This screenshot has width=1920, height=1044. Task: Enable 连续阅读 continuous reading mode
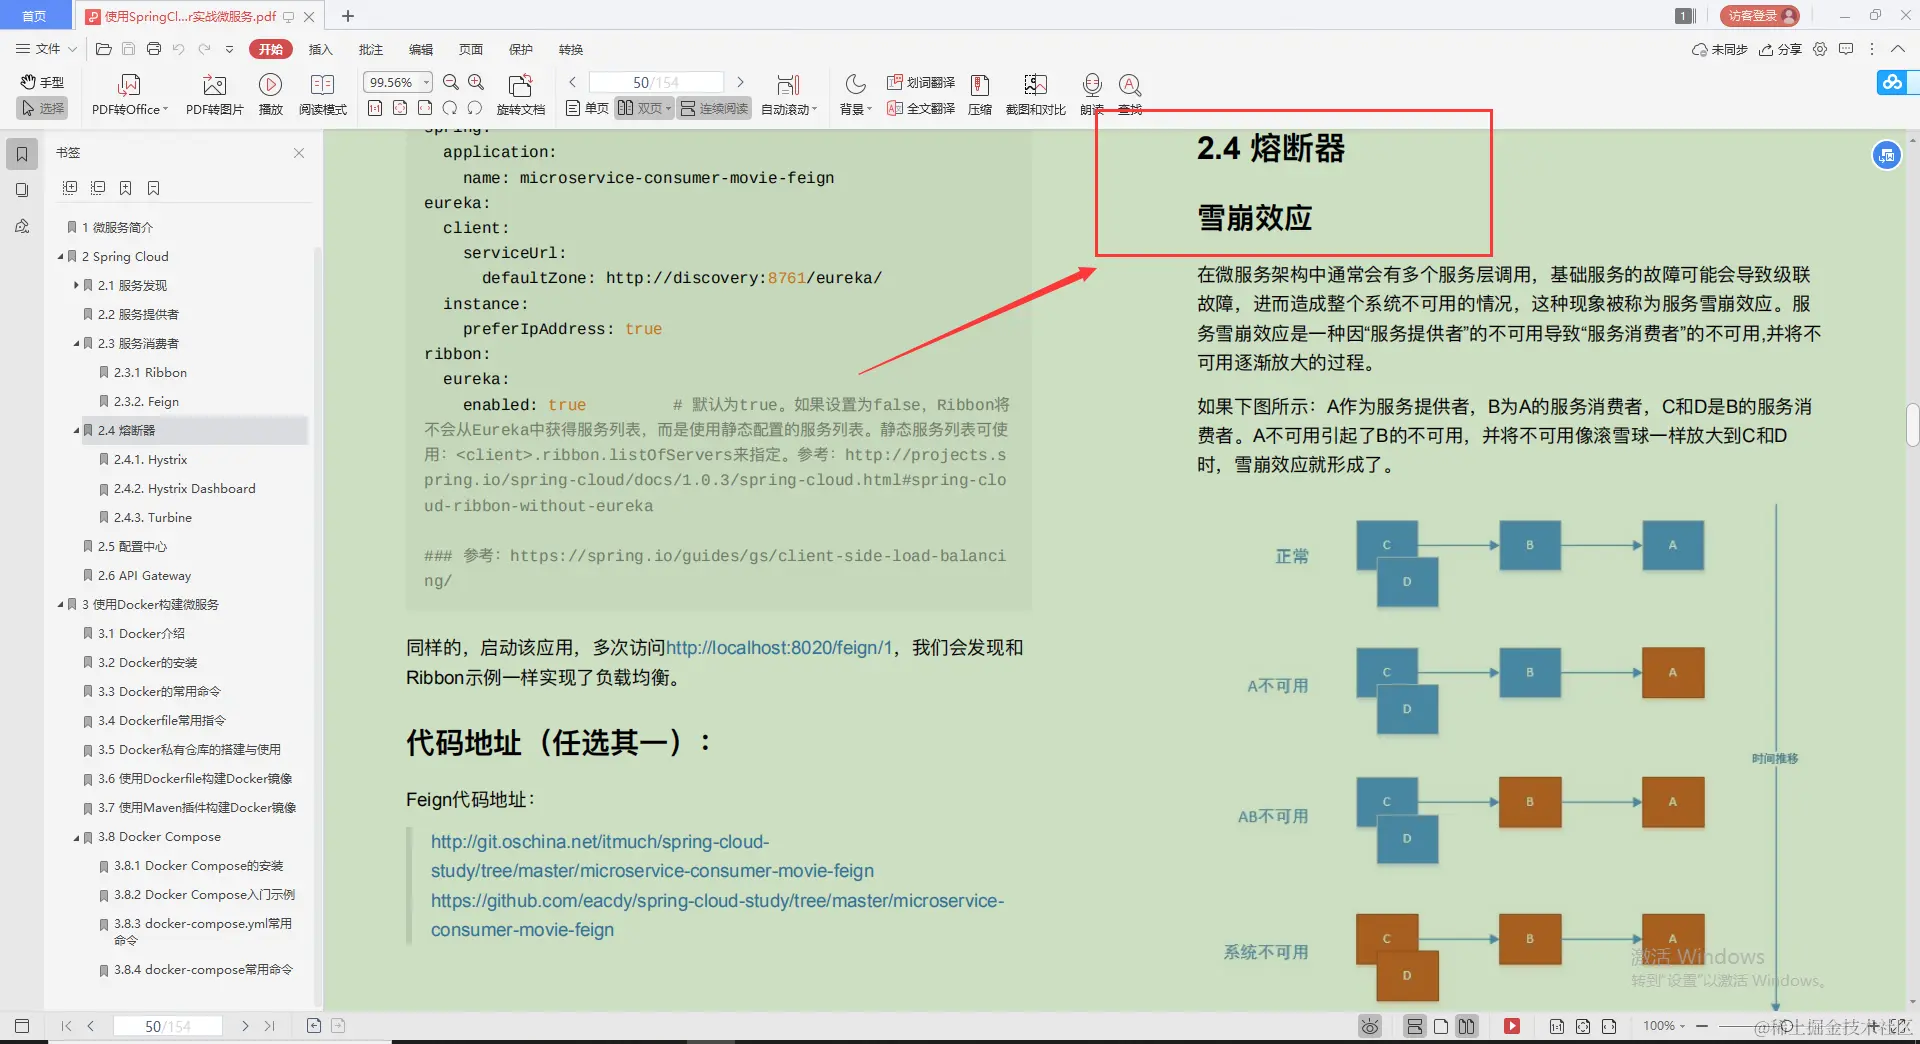click(x=713, y=108)
